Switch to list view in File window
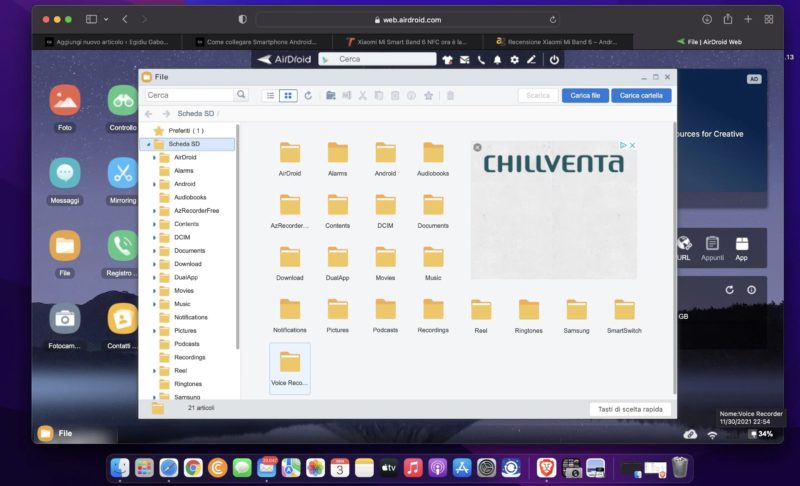 coord(270,95)
